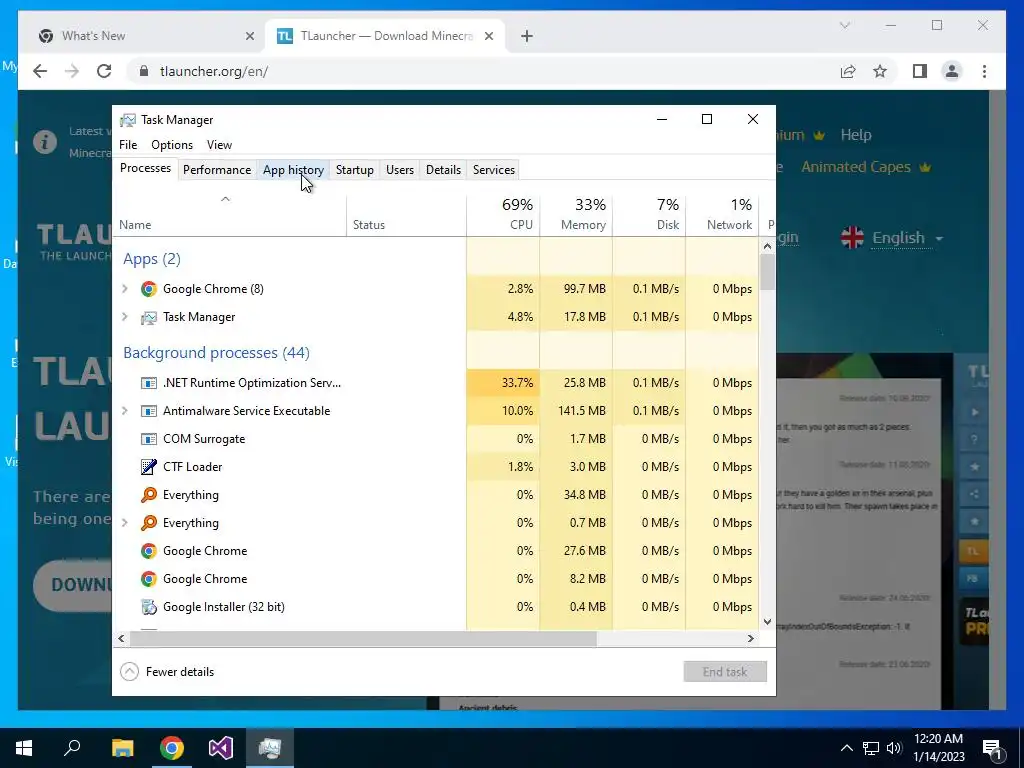The height and width of the screenshot is (768, 1024).
Task: Sort processes by CPU column
Action: 503,215
